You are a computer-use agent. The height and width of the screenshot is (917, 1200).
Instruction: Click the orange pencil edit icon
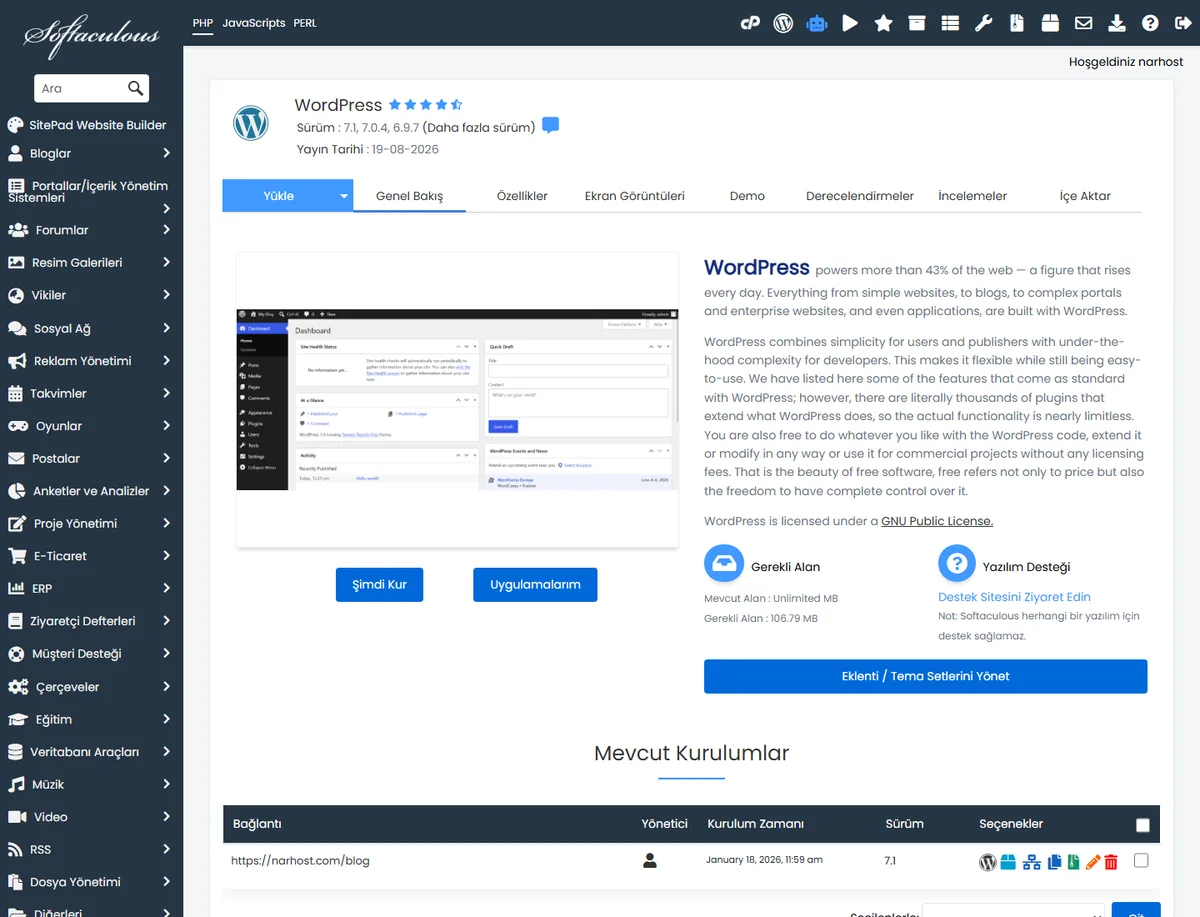[1092, 861]
